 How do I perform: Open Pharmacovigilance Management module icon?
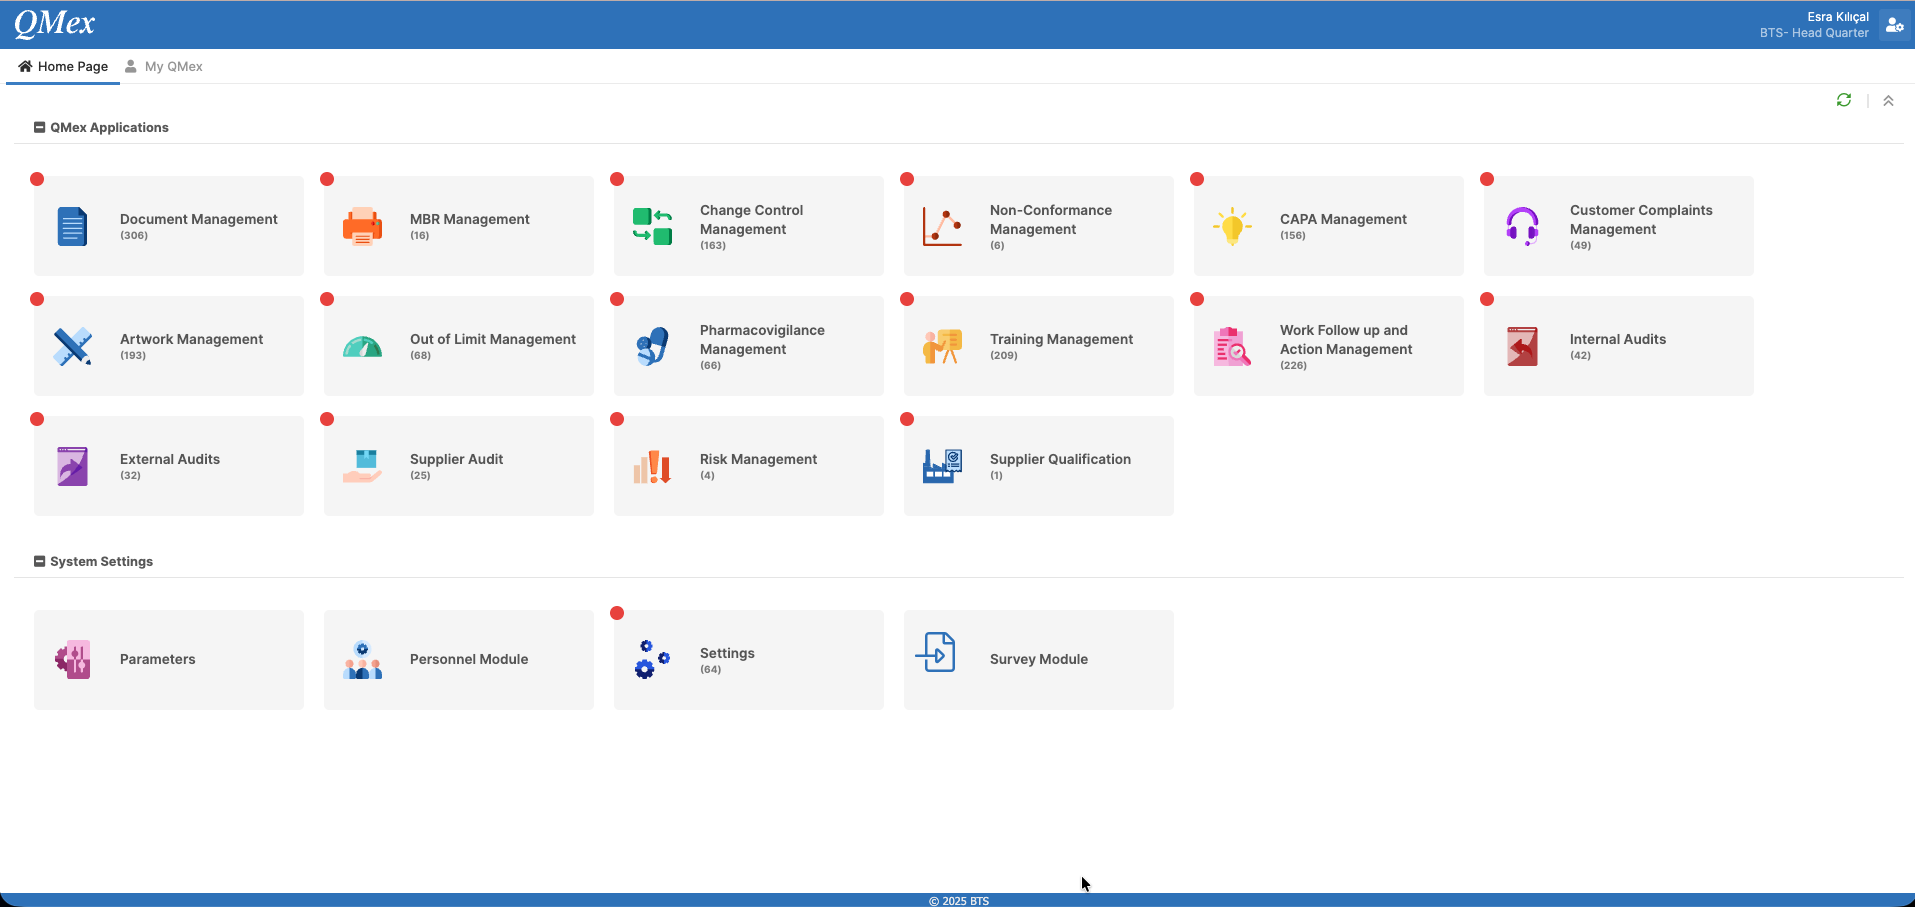click(x=652, y=346)
